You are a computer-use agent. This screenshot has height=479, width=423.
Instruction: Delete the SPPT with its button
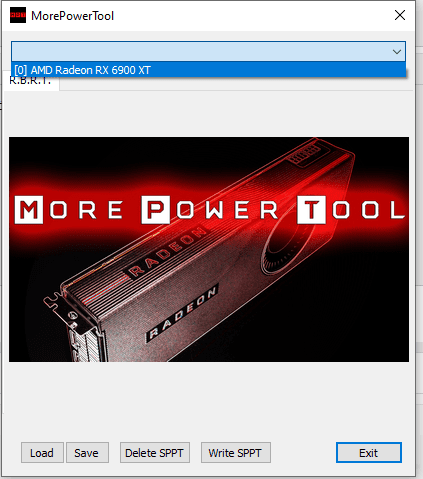coord(155,453)
